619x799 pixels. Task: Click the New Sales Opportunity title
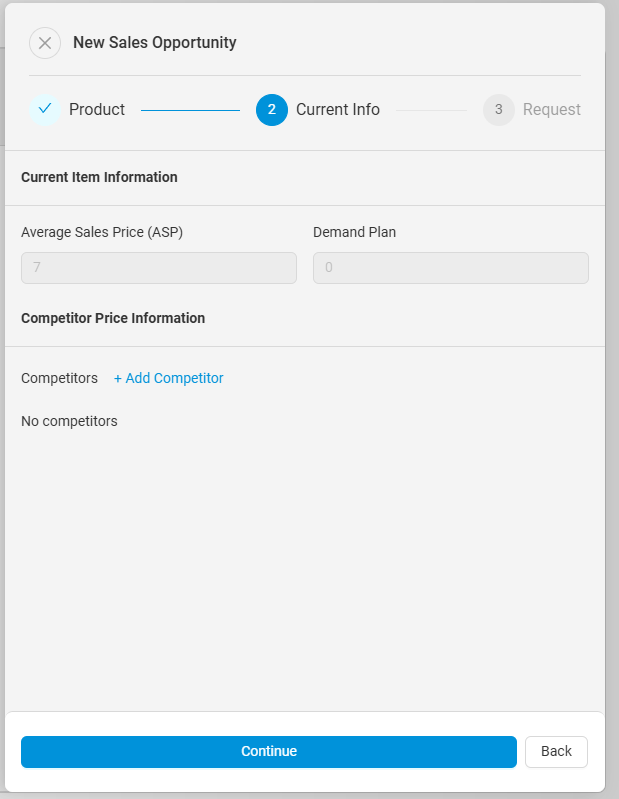(x=155, y=43)
